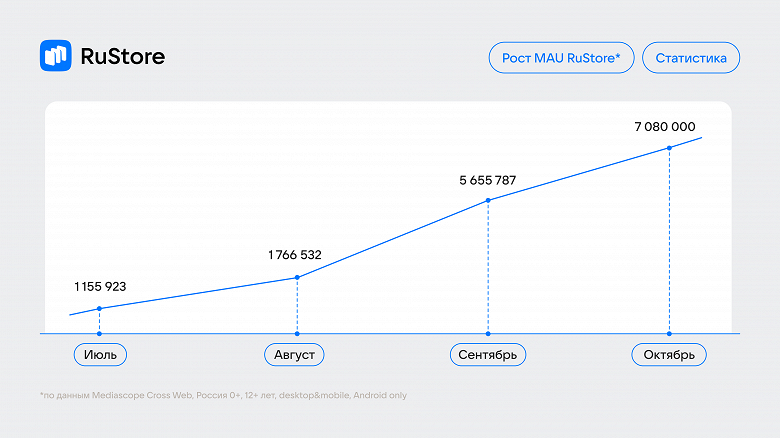Select the August data point on the line
This screenshot has height=438, width=780.
pos(297,277)
